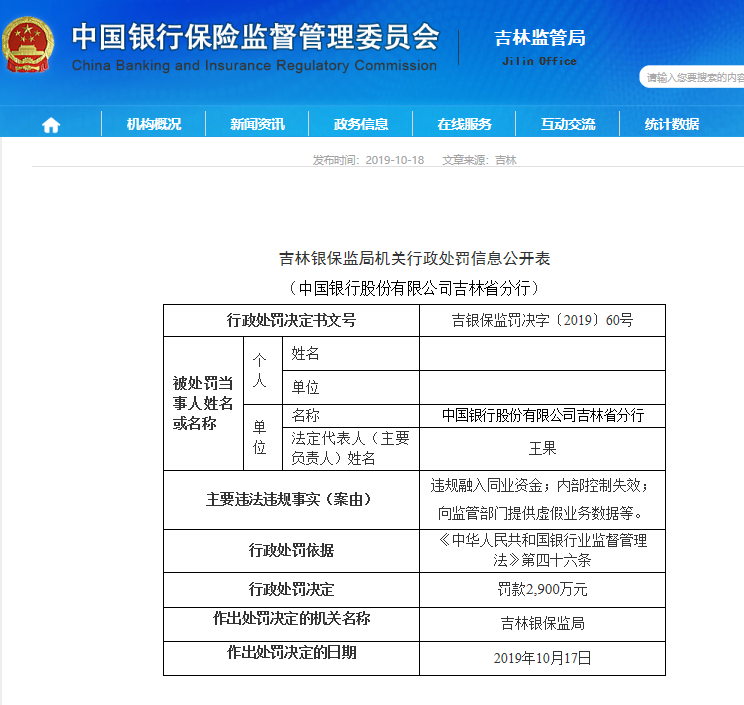Click the cell 作出处罚决定的日期
The image size is (744, 705).
(291, 659)
